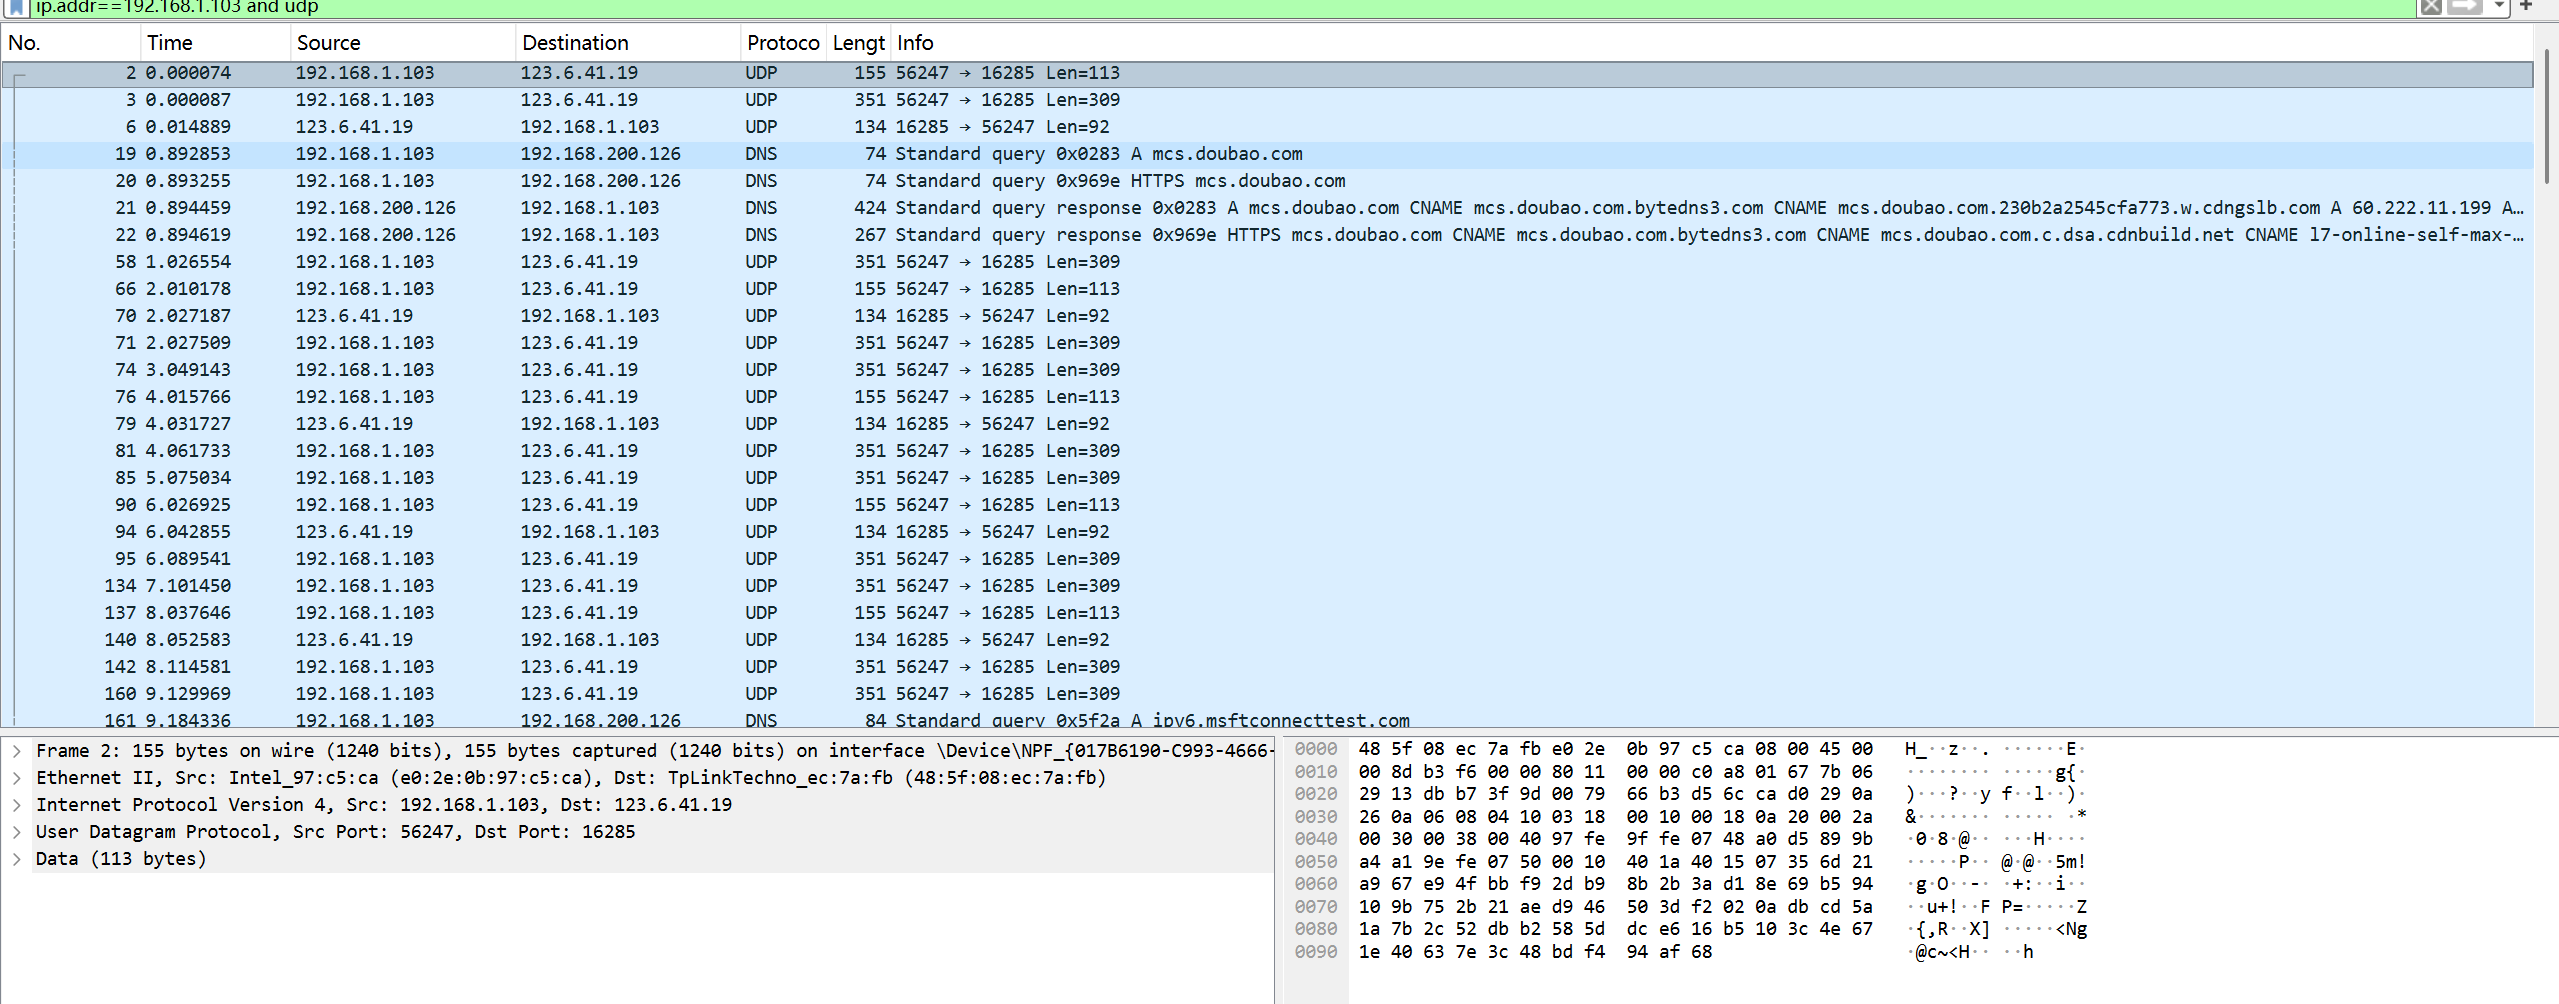Select packet 79 at time 4.031727

1267,424
